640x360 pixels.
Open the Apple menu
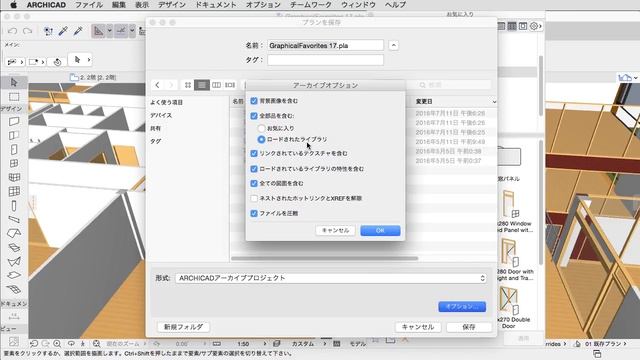click(13, 5)
